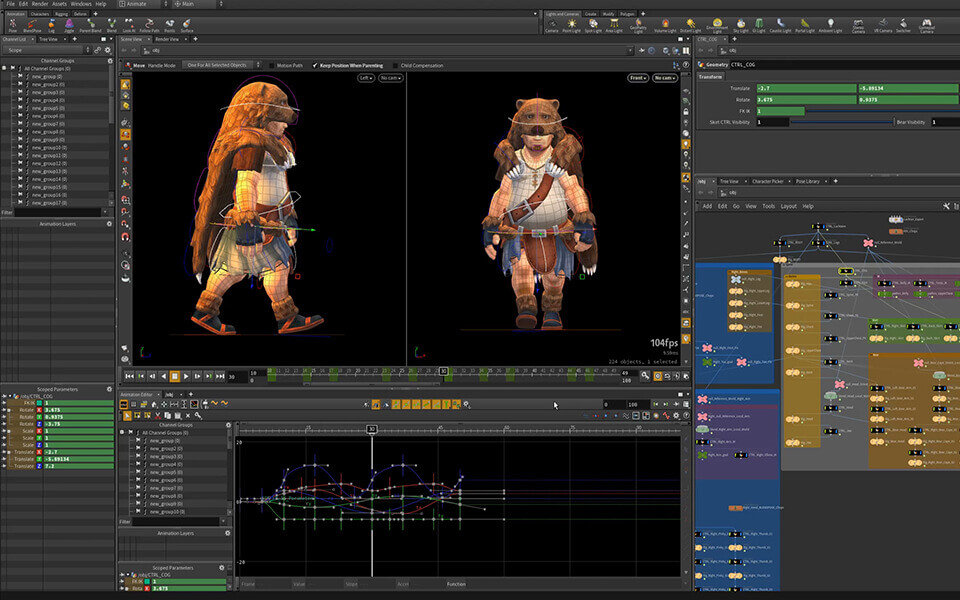Select the Follow Path shelf tool
960x600 pixels.
(x=149, y=25)
